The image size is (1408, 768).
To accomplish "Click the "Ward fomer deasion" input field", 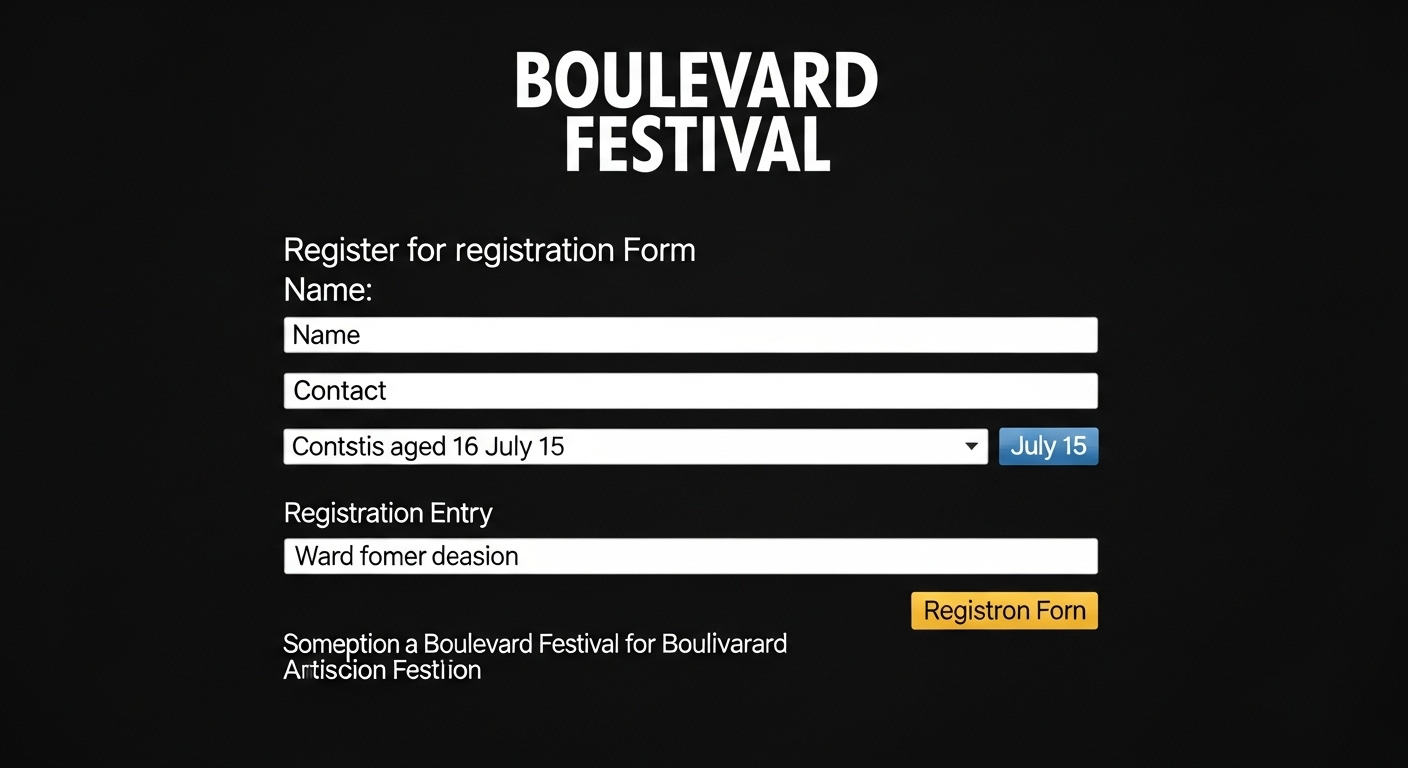I will coord(690,556).
